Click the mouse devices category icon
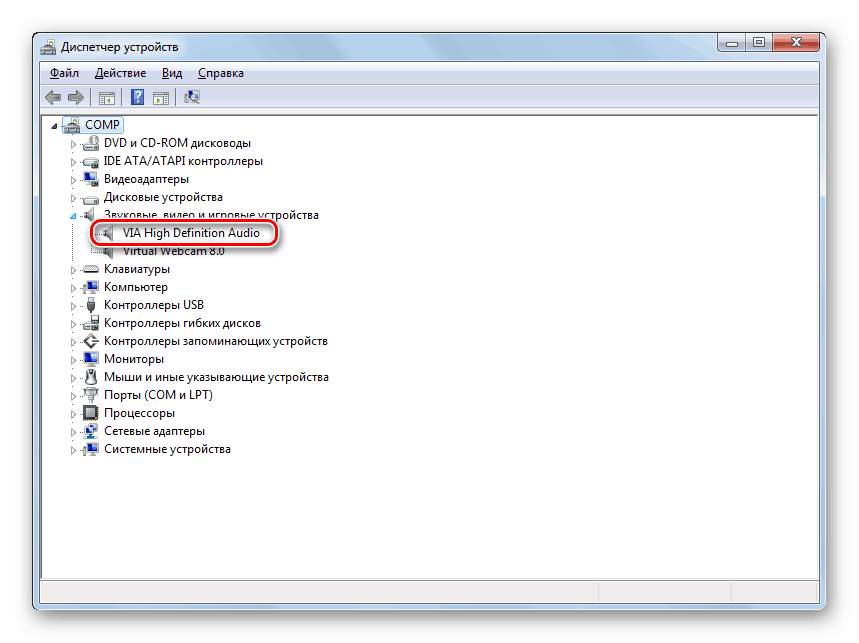This screenshot has width=859, height=643. 91,377
